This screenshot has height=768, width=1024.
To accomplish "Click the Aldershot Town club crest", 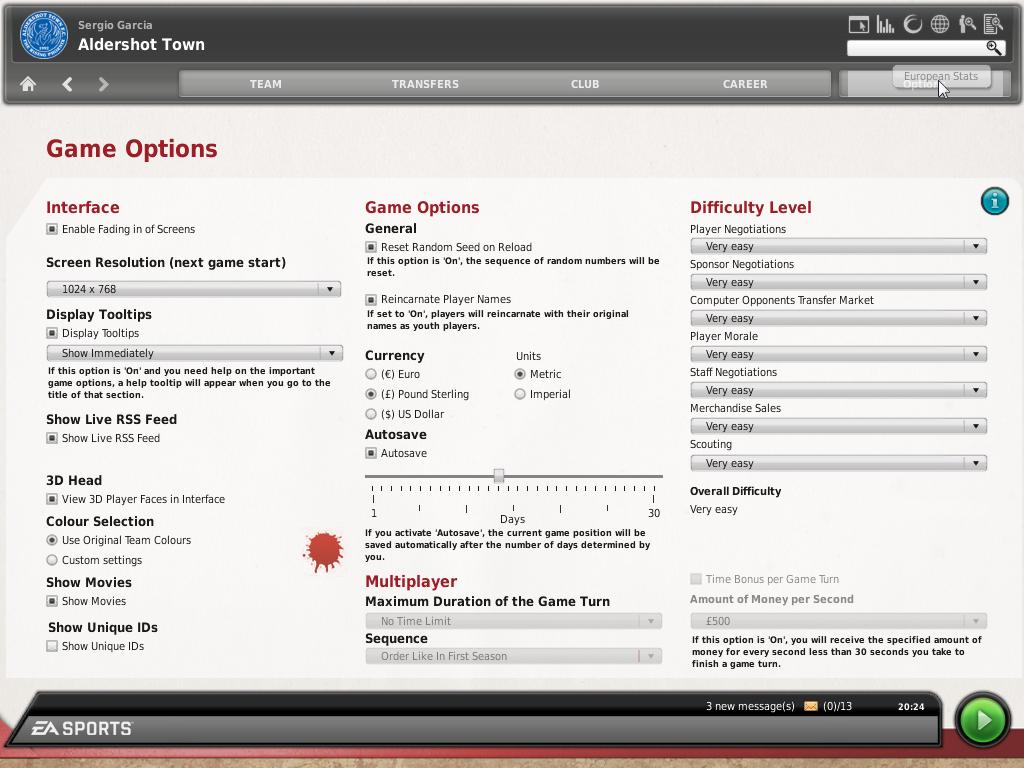I will pyautogui.click(x=43, y=35).
